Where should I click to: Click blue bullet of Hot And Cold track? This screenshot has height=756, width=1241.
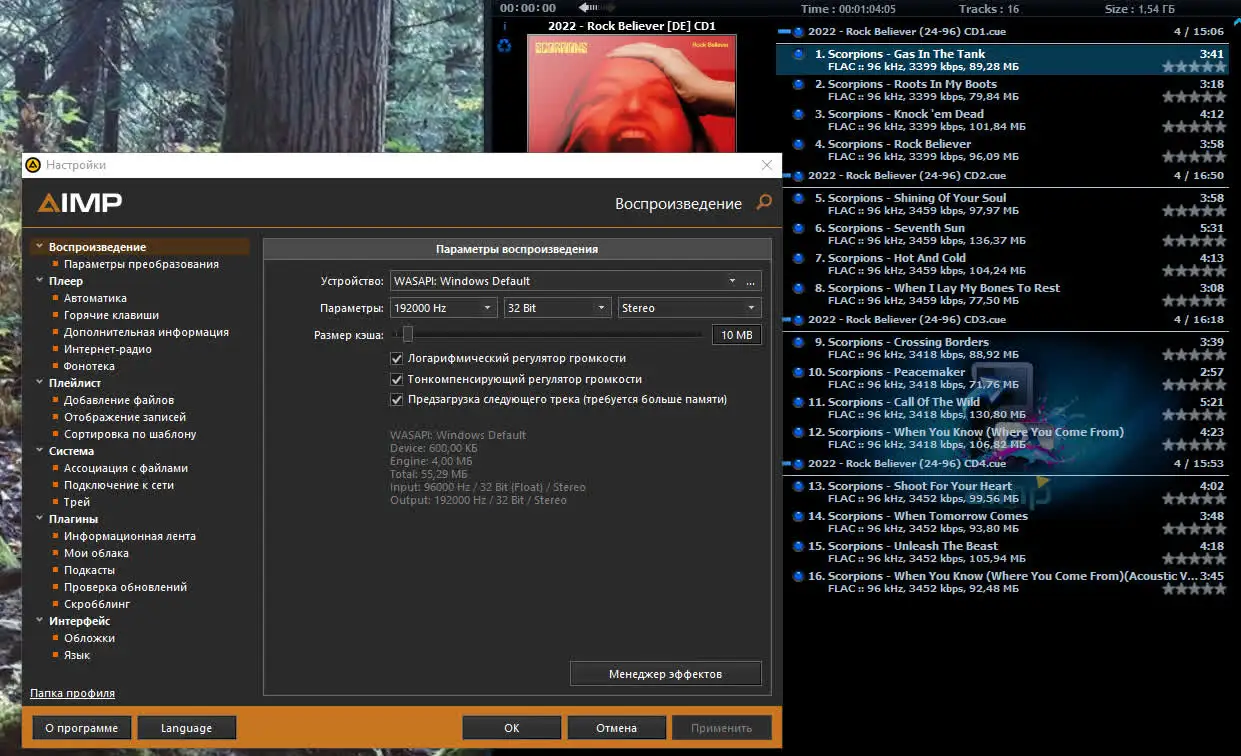pyautogui.click(x=798, y=259)
